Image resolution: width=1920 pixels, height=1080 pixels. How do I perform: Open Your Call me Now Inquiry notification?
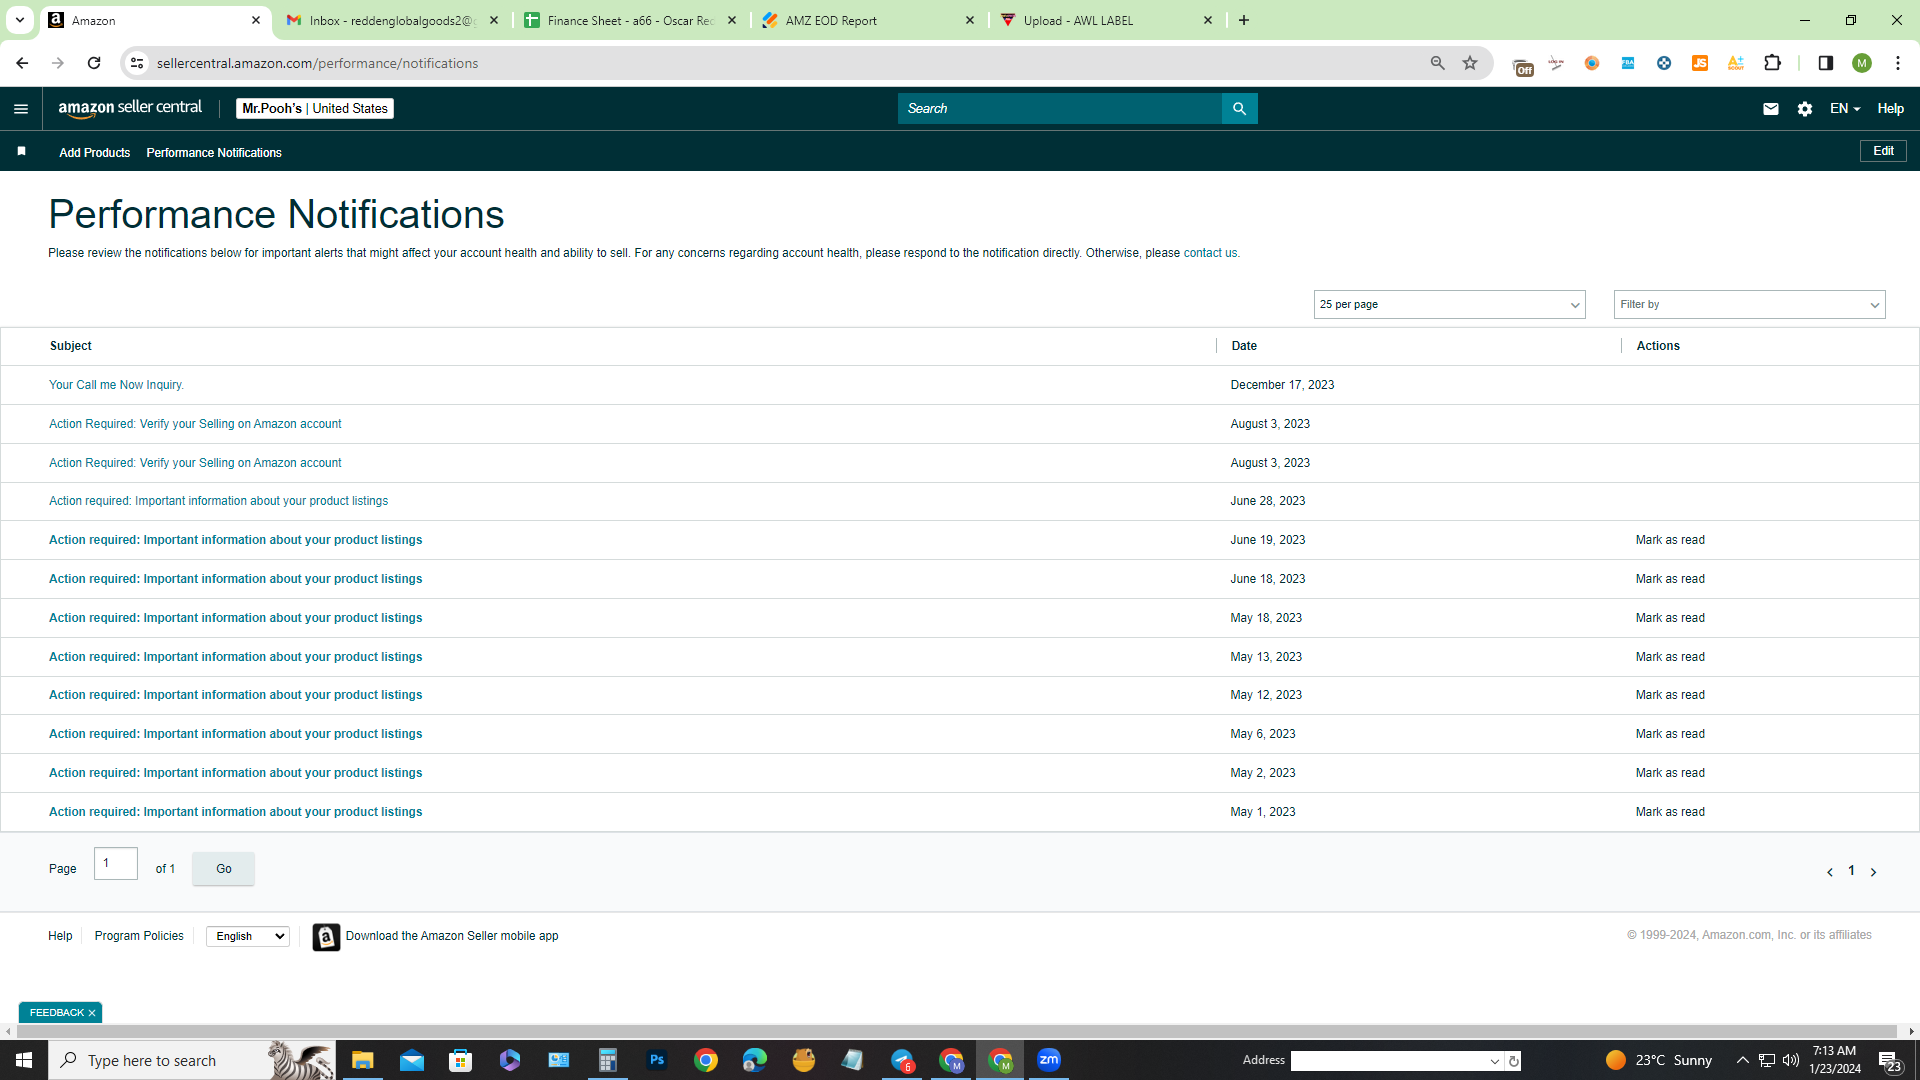[116, 385]
